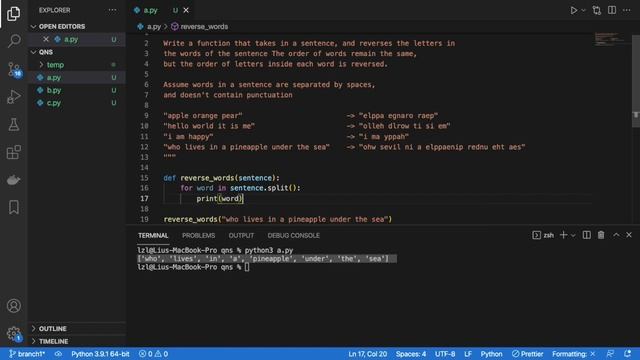Kill the terminal with trash icon
Viewport: 640px width, 360px height.
[601, 235]
